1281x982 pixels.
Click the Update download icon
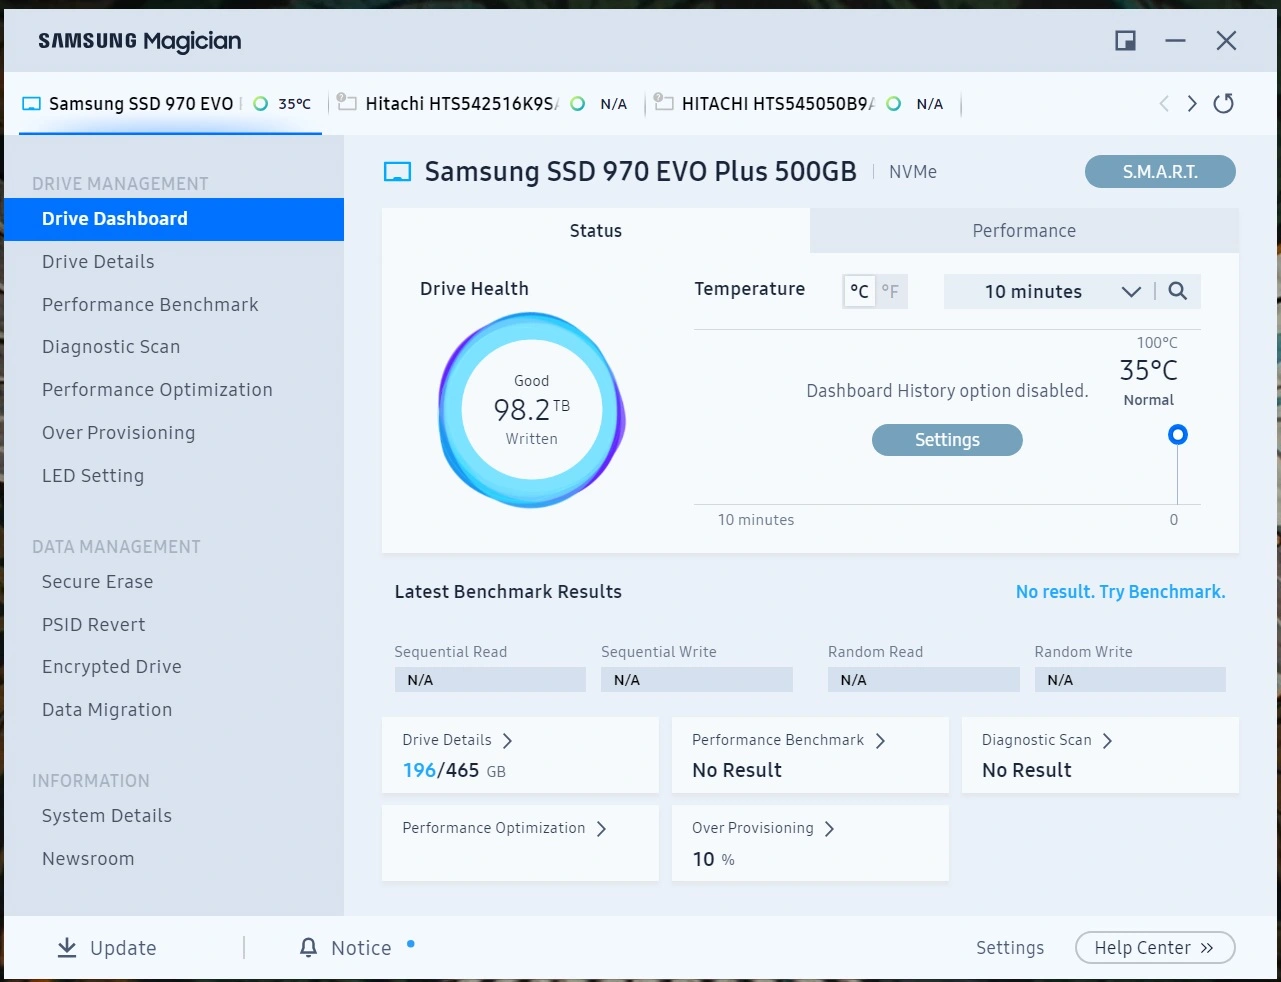[67, 948]
